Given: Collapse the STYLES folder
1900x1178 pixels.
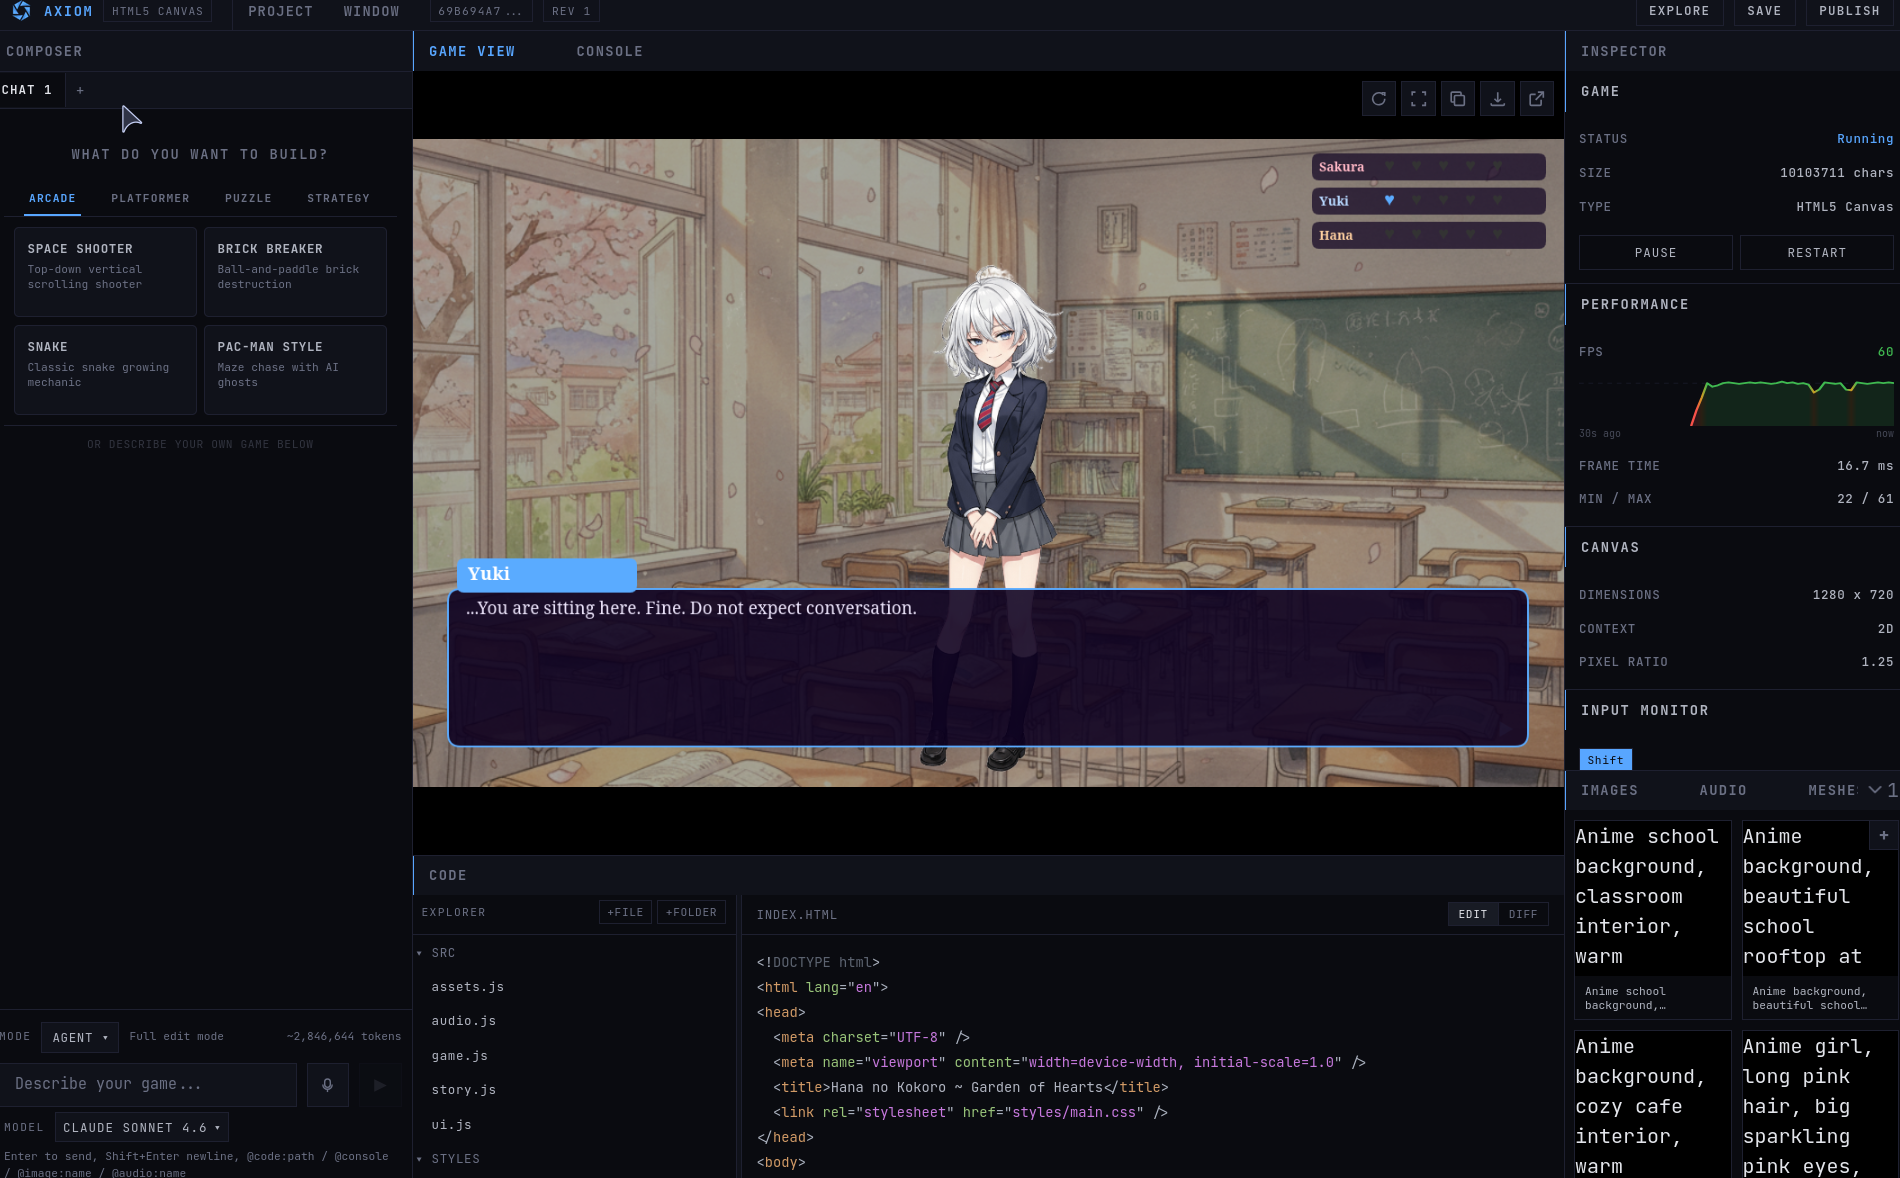Looking at the screenshot, I should click(x=449, y=1159).
